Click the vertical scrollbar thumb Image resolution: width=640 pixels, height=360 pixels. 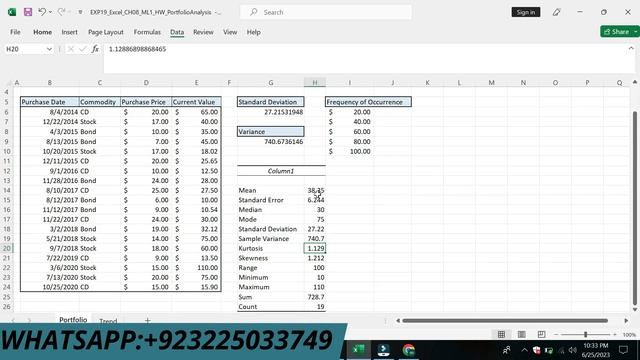tap(635, 208)
